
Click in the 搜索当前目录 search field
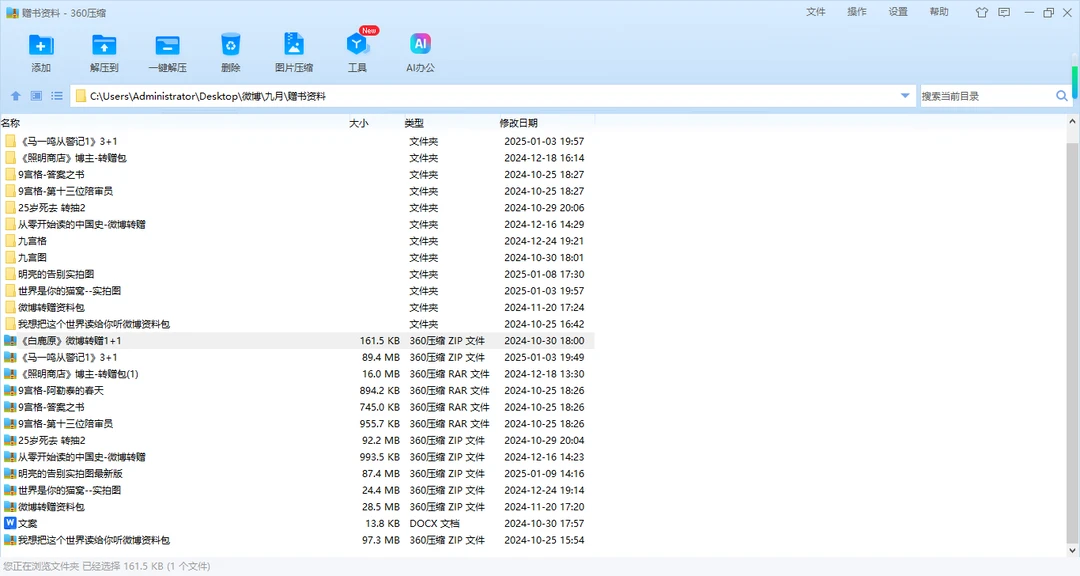pyautogui.click(x=986, y=96)
